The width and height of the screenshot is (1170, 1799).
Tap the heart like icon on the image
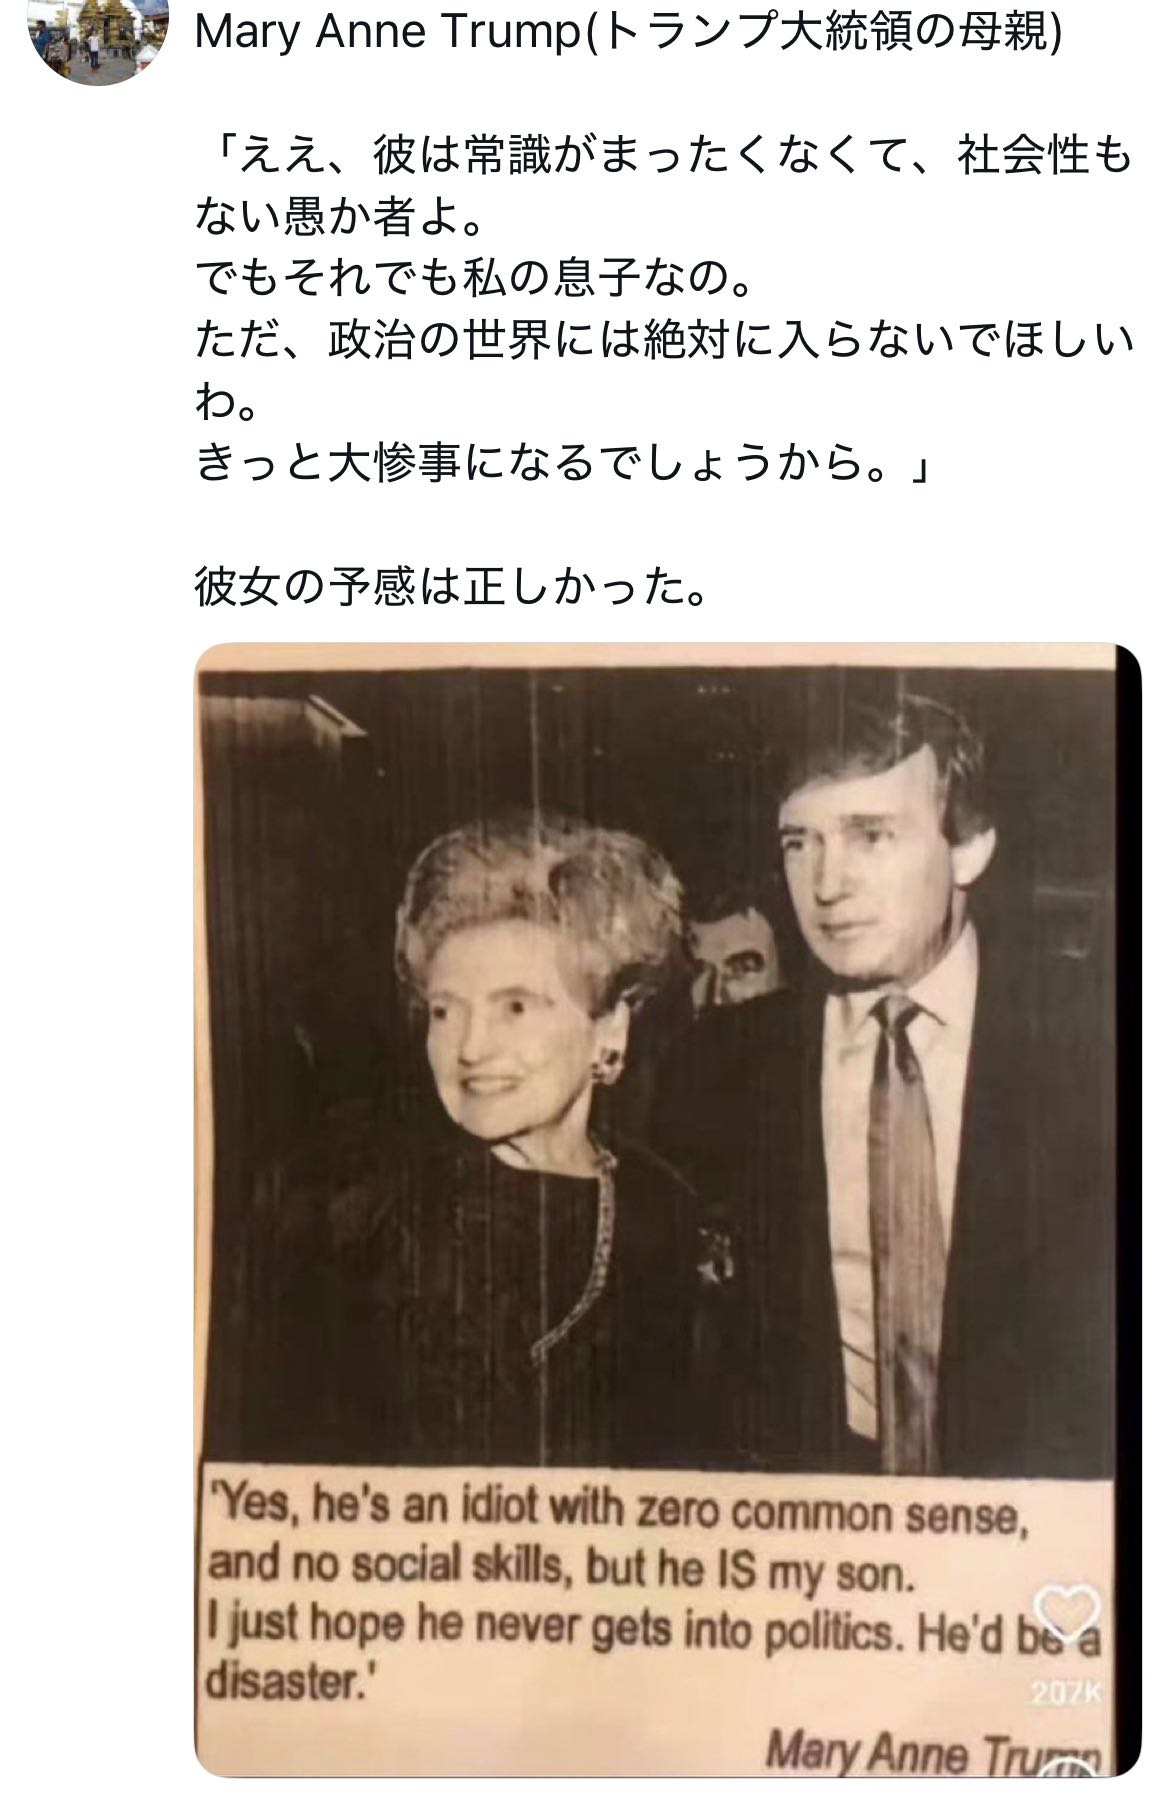pyautogui.click(x=1065, y=1612)
